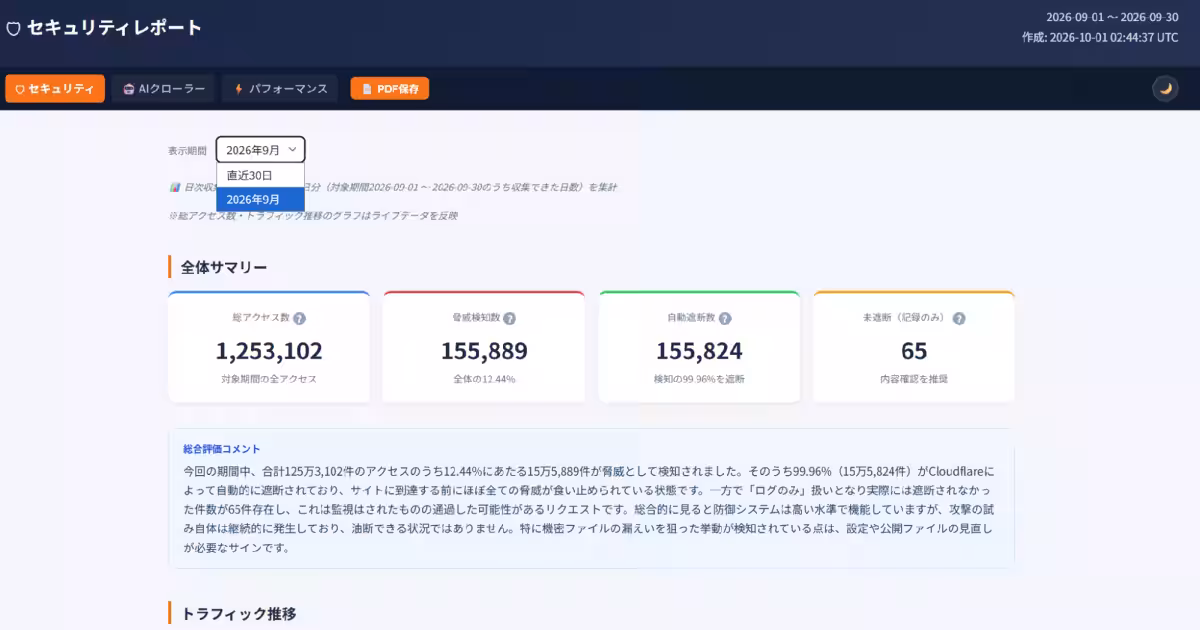
Task: Click the total access value 1,253,102
Action: pos(269,351)
